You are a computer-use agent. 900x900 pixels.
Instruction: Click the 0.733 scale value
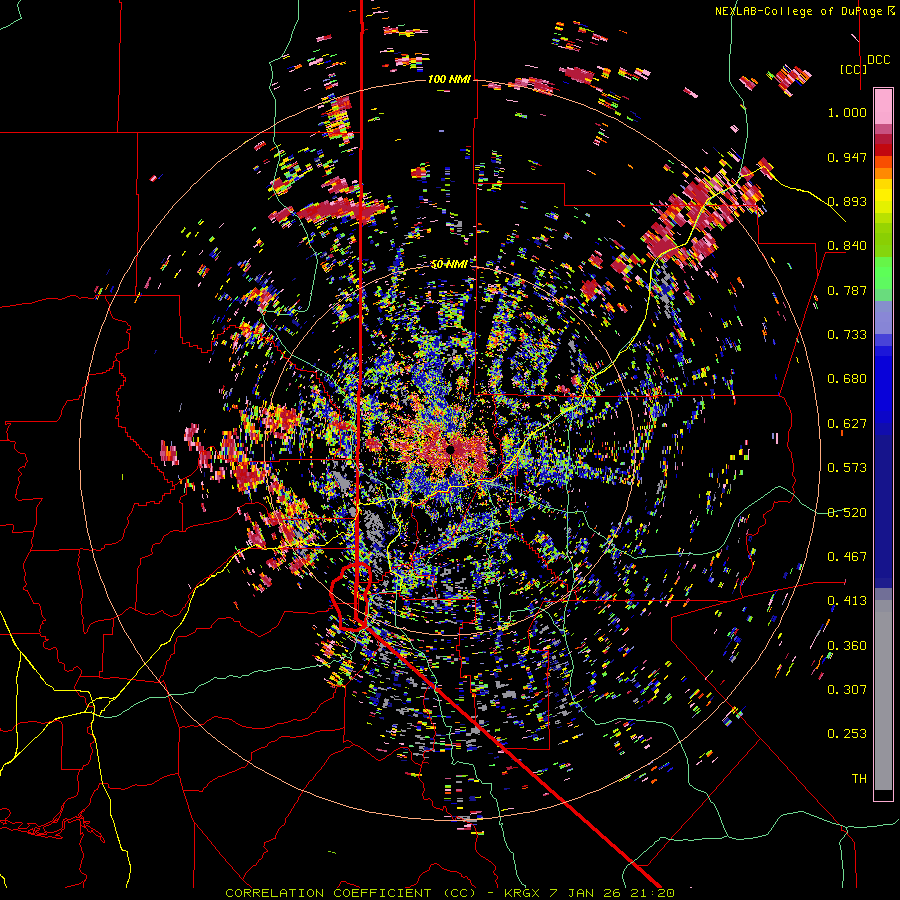(847, 335)
